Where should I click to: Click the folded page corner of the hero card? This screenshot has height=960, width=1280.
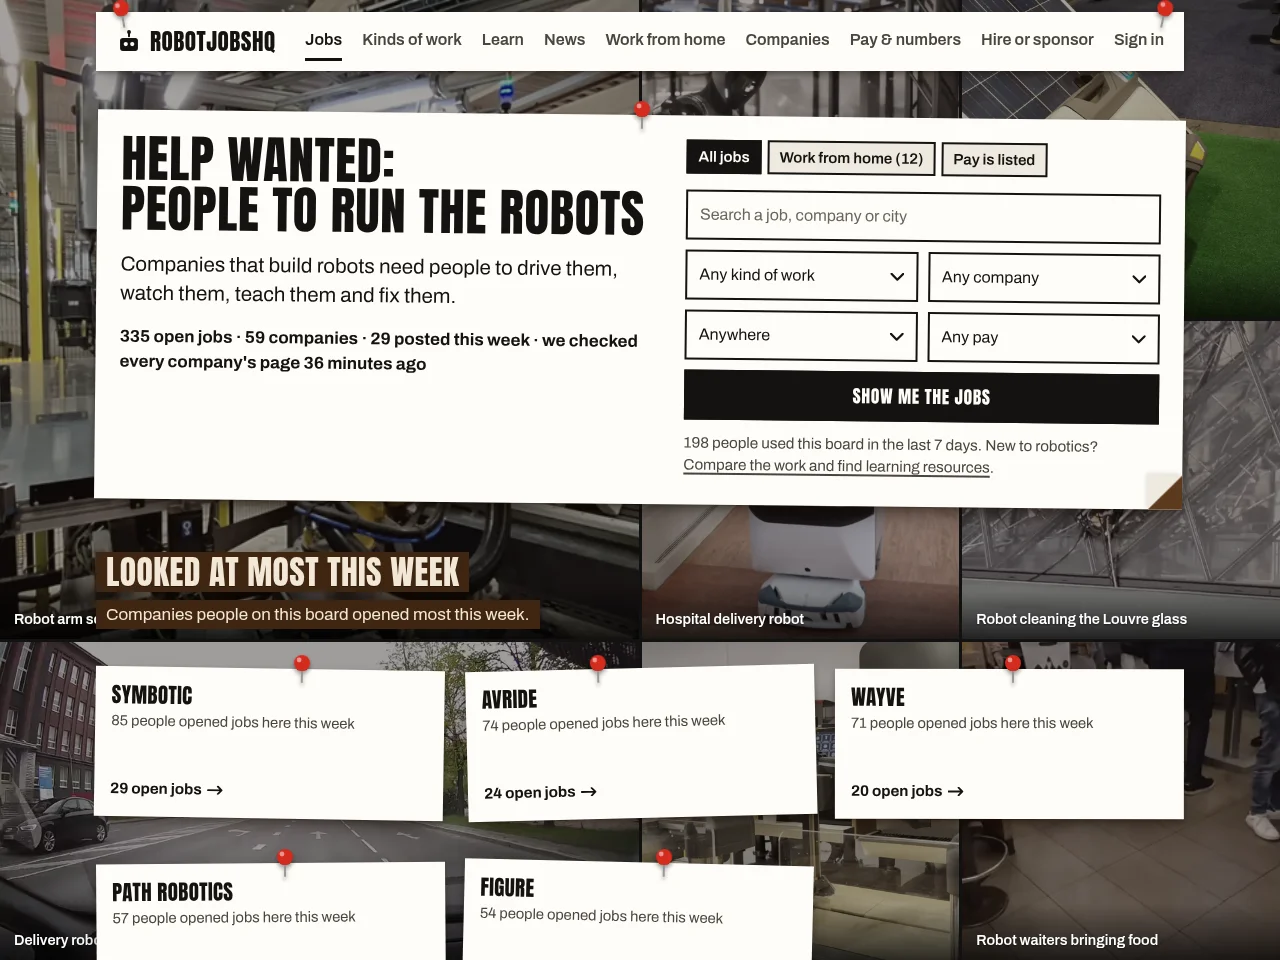(1164, 491)
